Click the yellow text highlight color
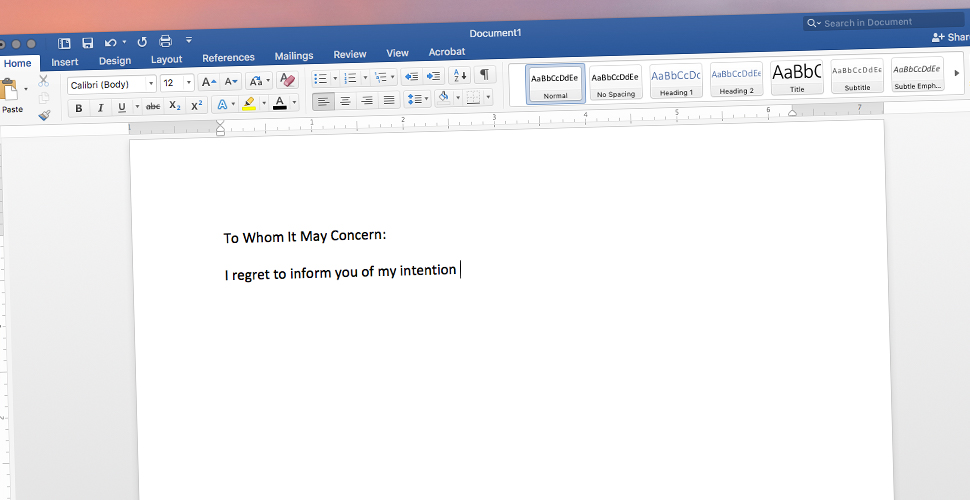Viewport: 970px width, 500px height. pyautogui.click(x=249, y=104)
